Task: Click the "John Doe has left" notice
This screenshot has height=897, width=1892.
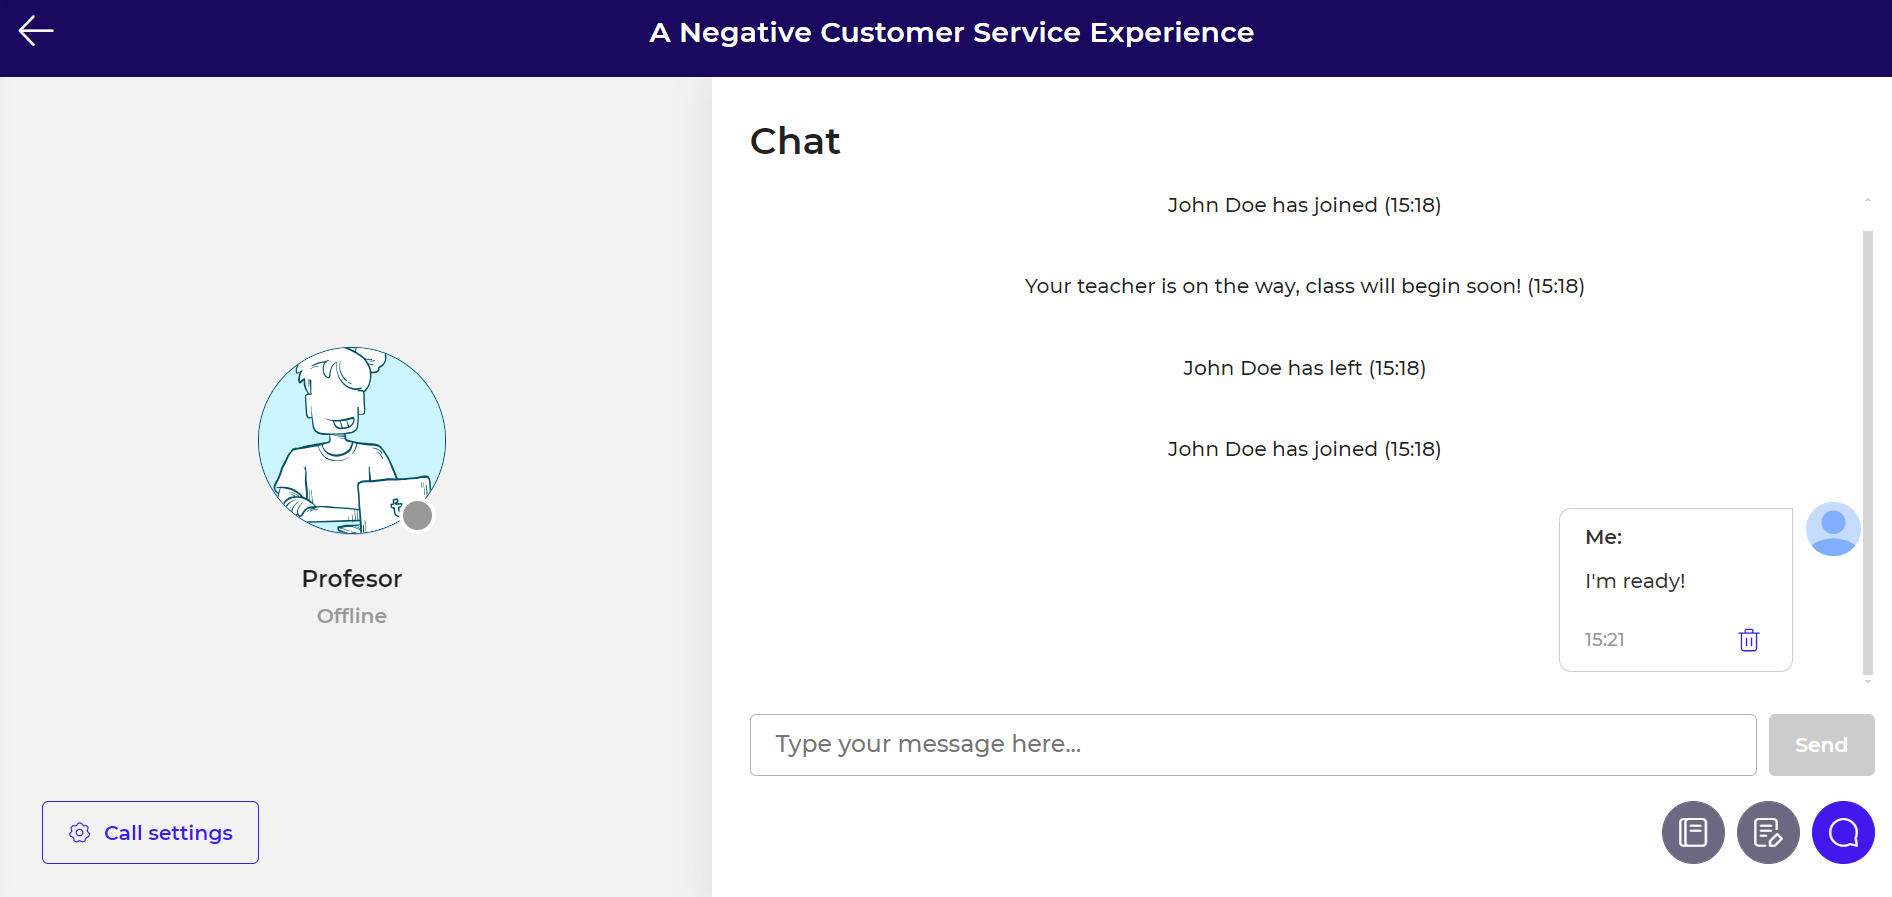Action: 1304,368
